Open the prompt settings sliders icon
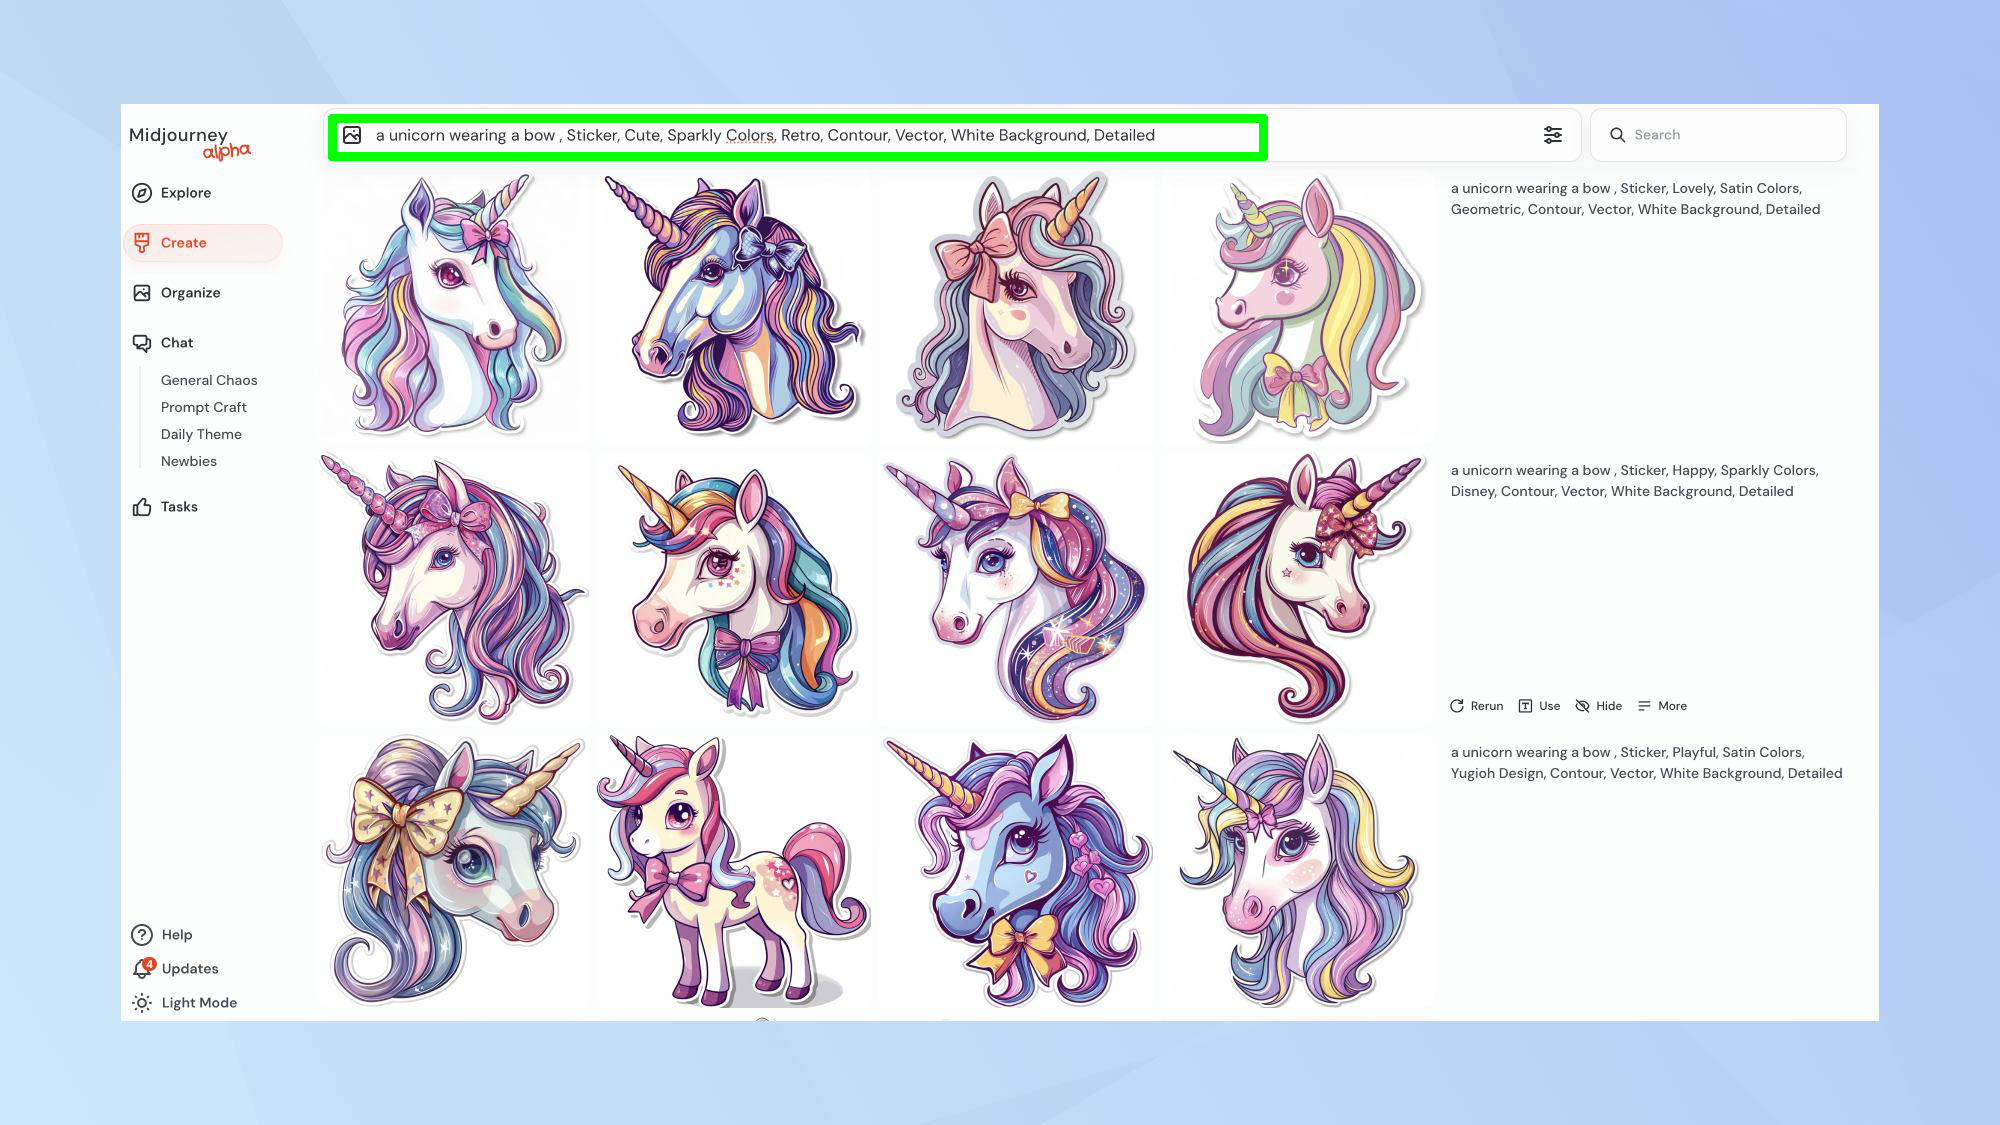 1552,135
